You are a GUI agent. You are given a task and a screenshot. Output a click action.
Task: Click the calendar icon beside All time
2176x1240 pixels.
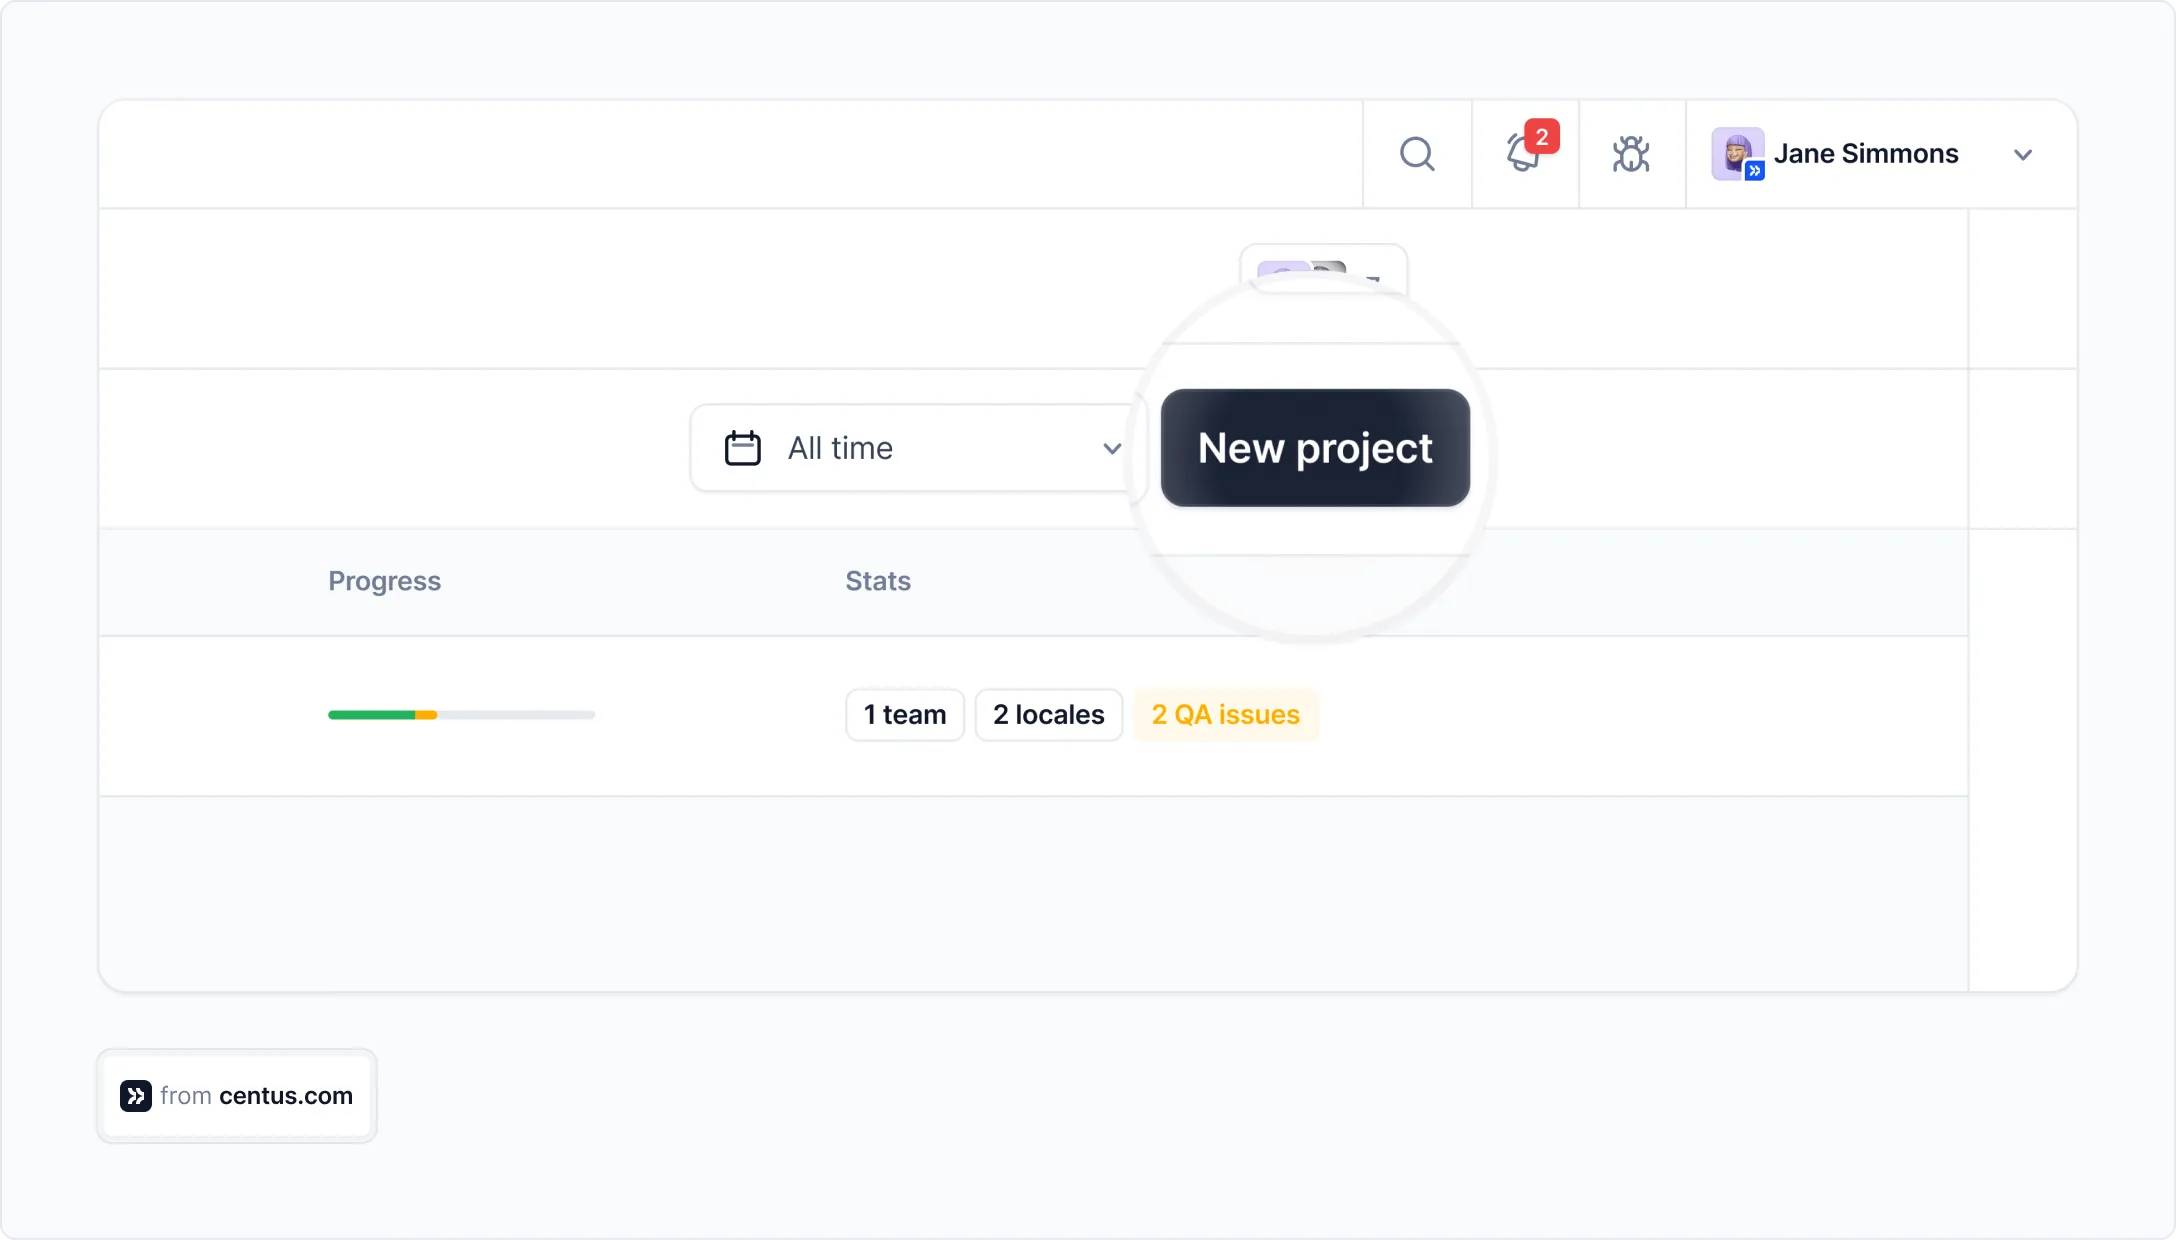point(743,448)
